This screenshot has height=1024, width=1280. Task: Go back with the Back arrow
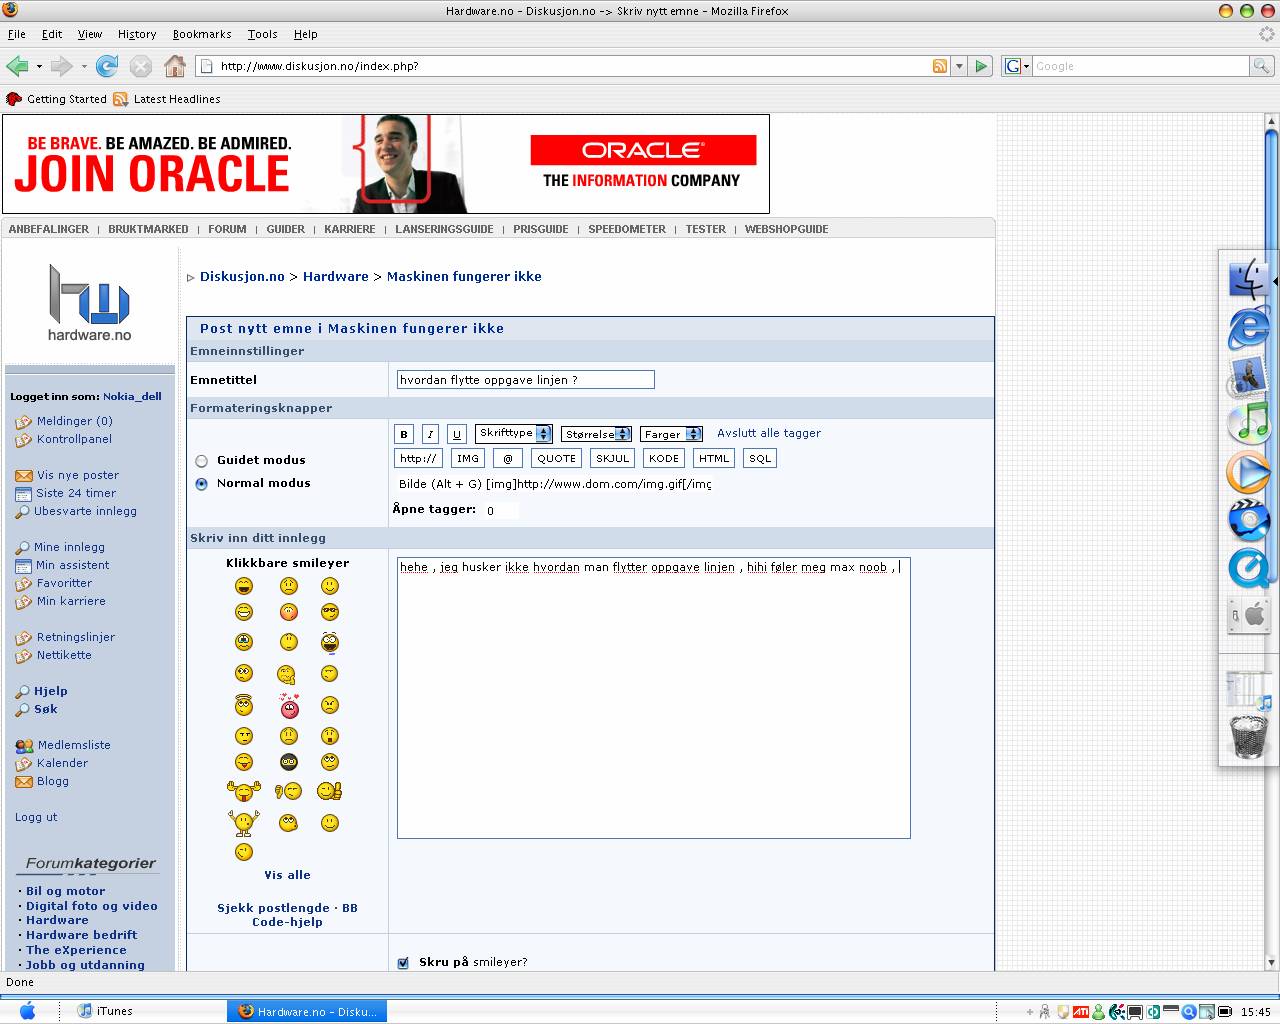(17, 66)
